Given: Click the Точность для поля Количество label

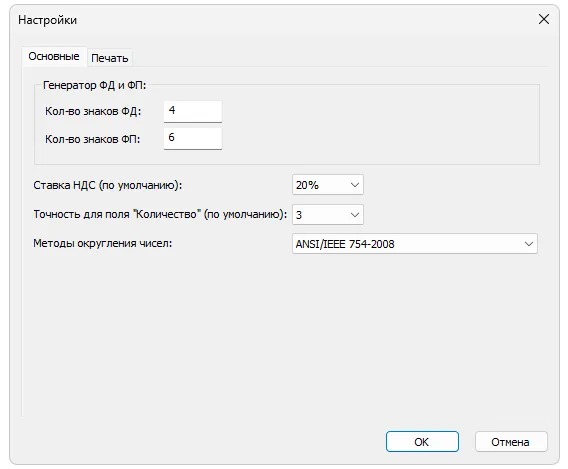Looking at the screenshot, I should point(160,214).
